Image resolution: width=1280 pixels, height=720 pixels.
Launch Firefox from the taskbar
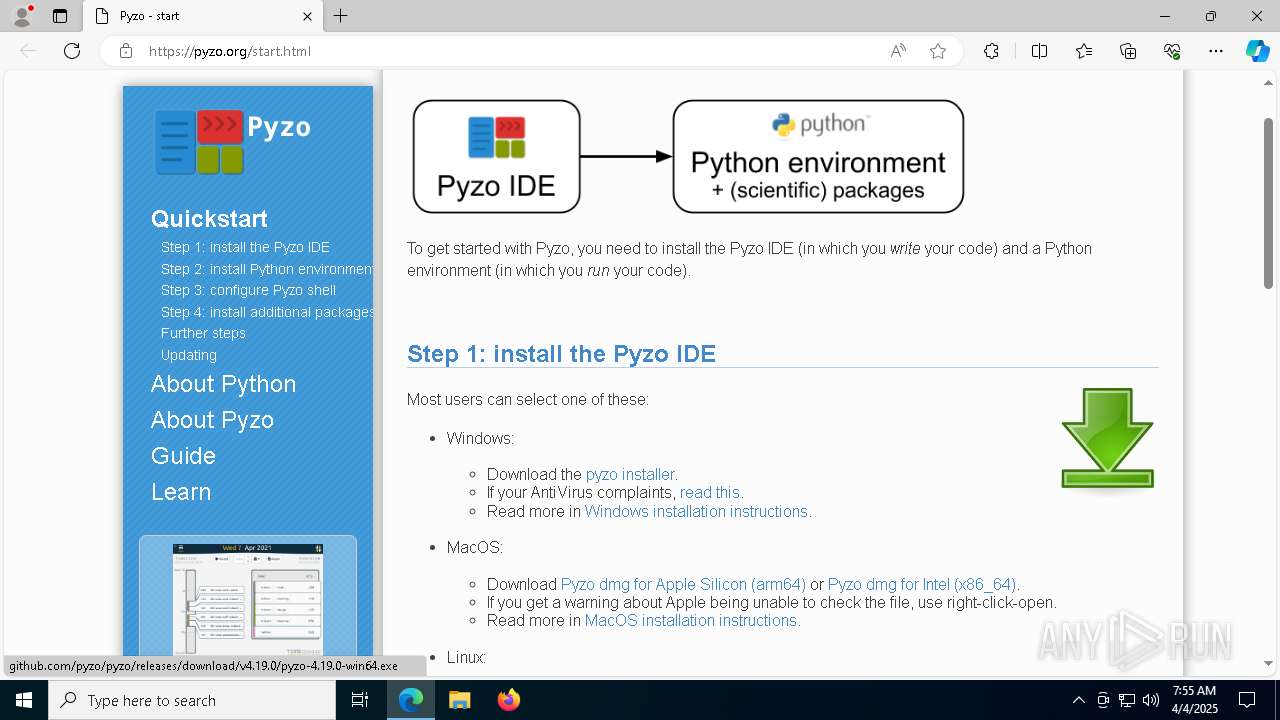(508, 700)
